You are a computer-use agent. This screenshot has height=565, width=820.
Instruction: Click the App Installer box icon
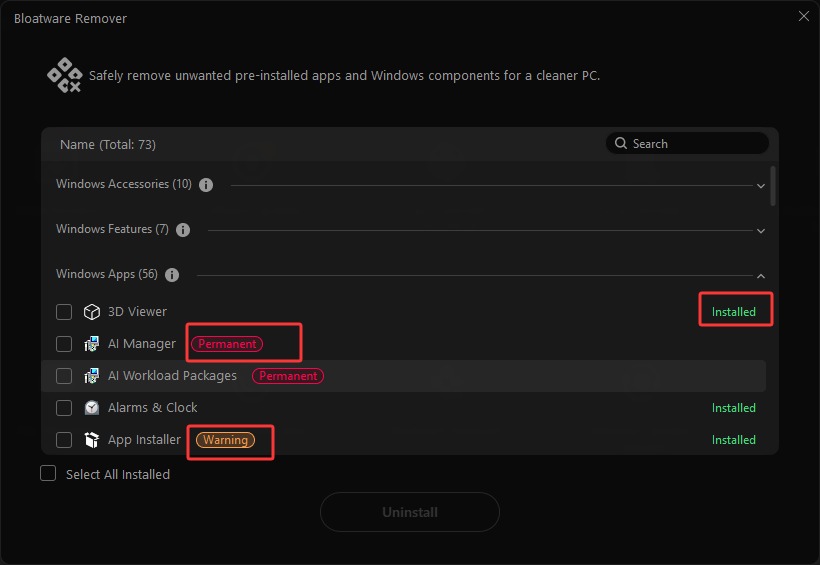92,440
